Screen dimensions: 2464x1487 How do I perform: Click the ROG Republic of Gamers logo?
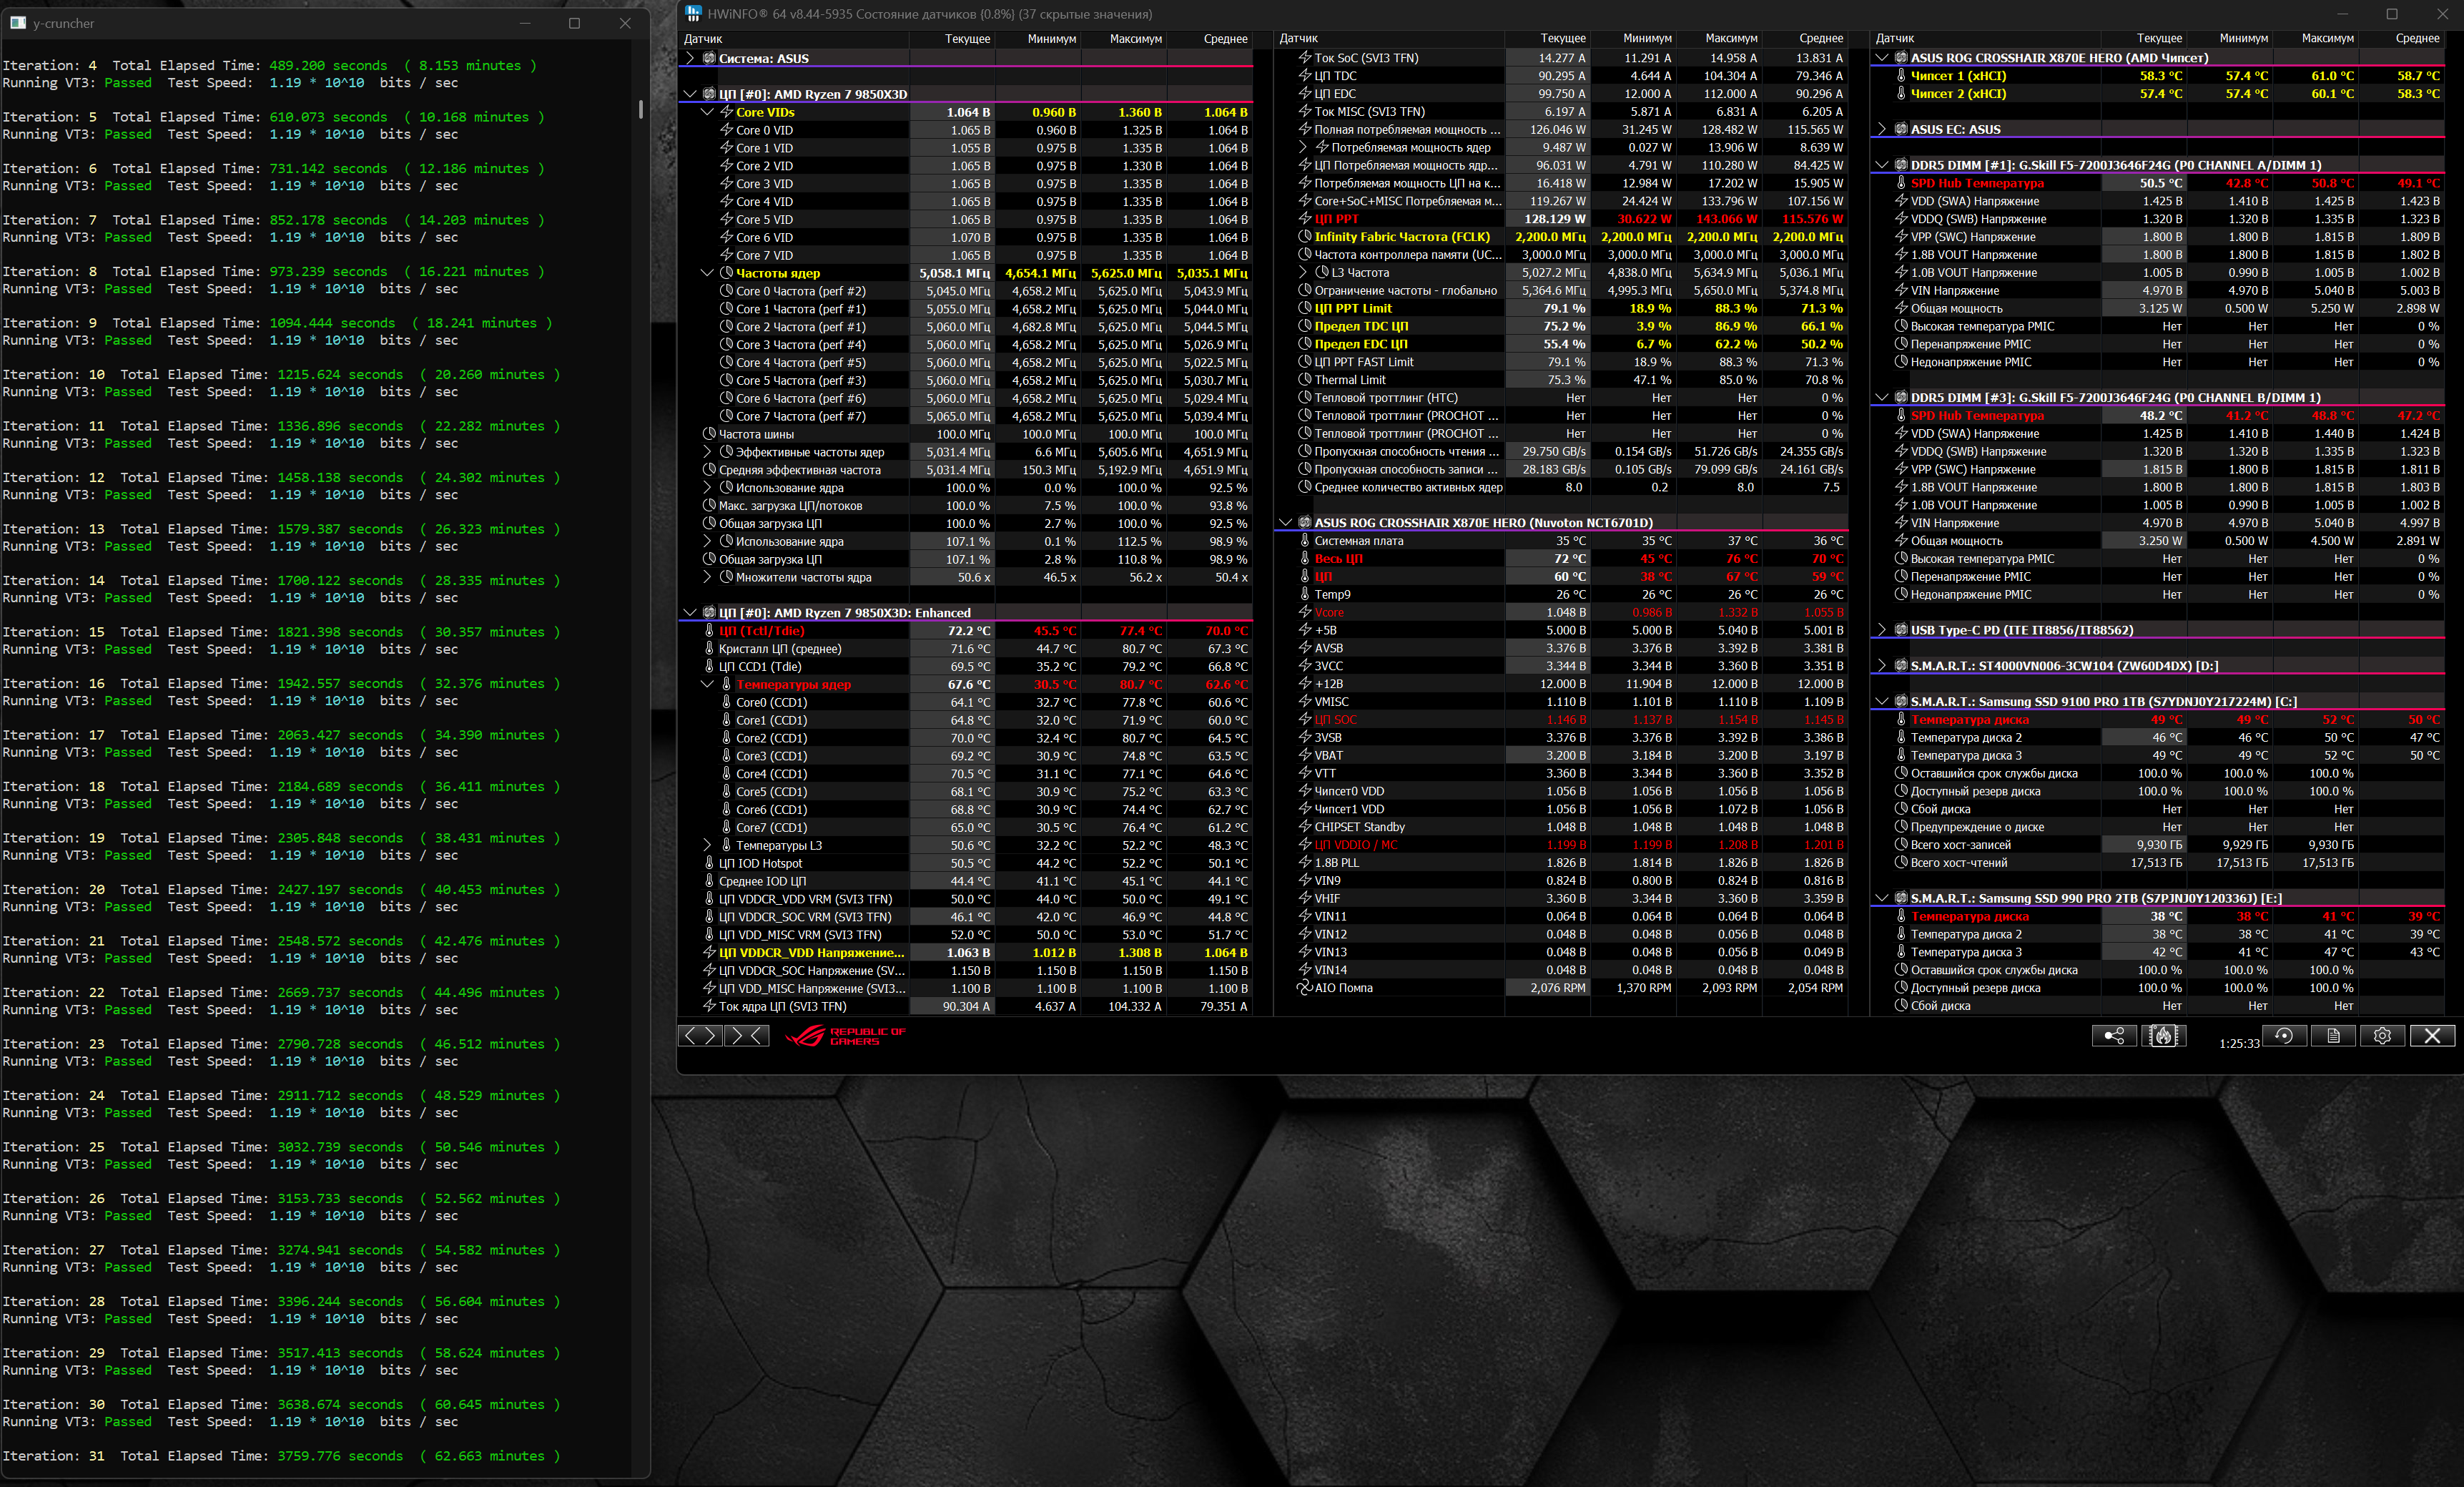click(845, 1036)
